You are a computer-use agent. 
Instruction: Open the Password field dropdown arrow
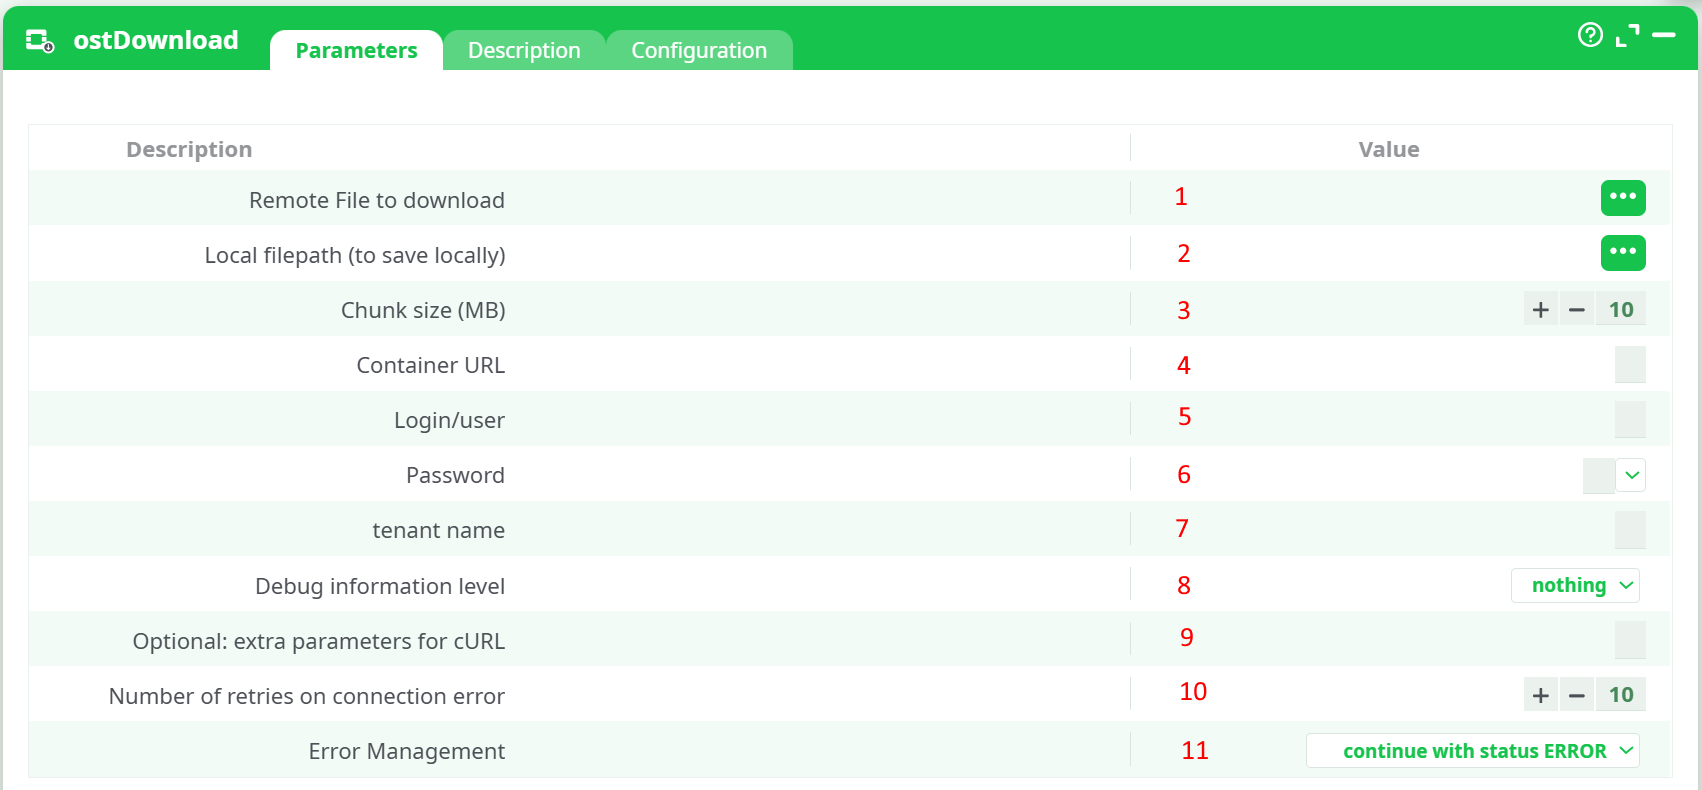click(1631, 476)
